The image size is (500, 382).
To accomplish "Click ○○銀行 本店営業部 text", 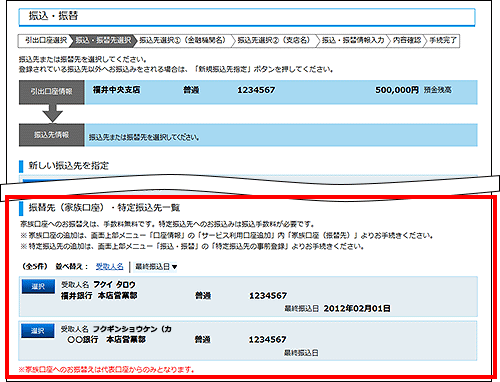I will [x=107, y=340].
